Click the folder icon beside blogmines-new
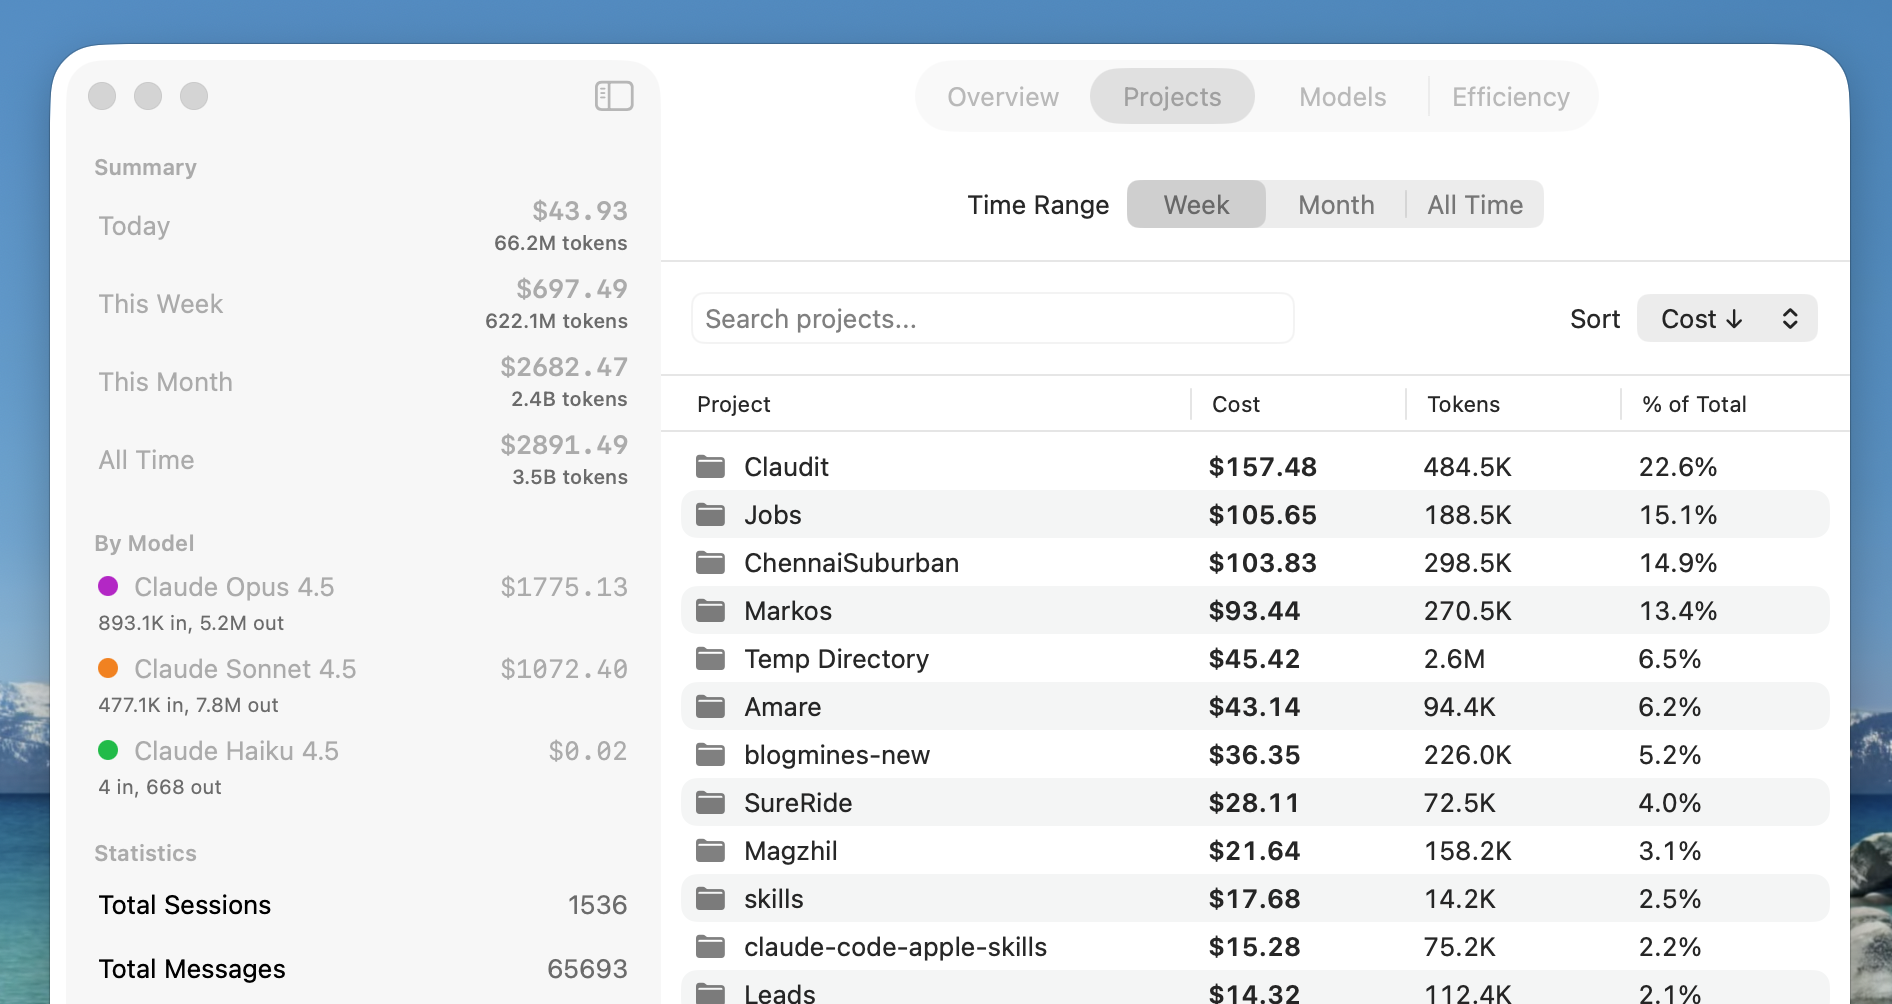Screen dimensions: 1892x1004 (712, 754)
